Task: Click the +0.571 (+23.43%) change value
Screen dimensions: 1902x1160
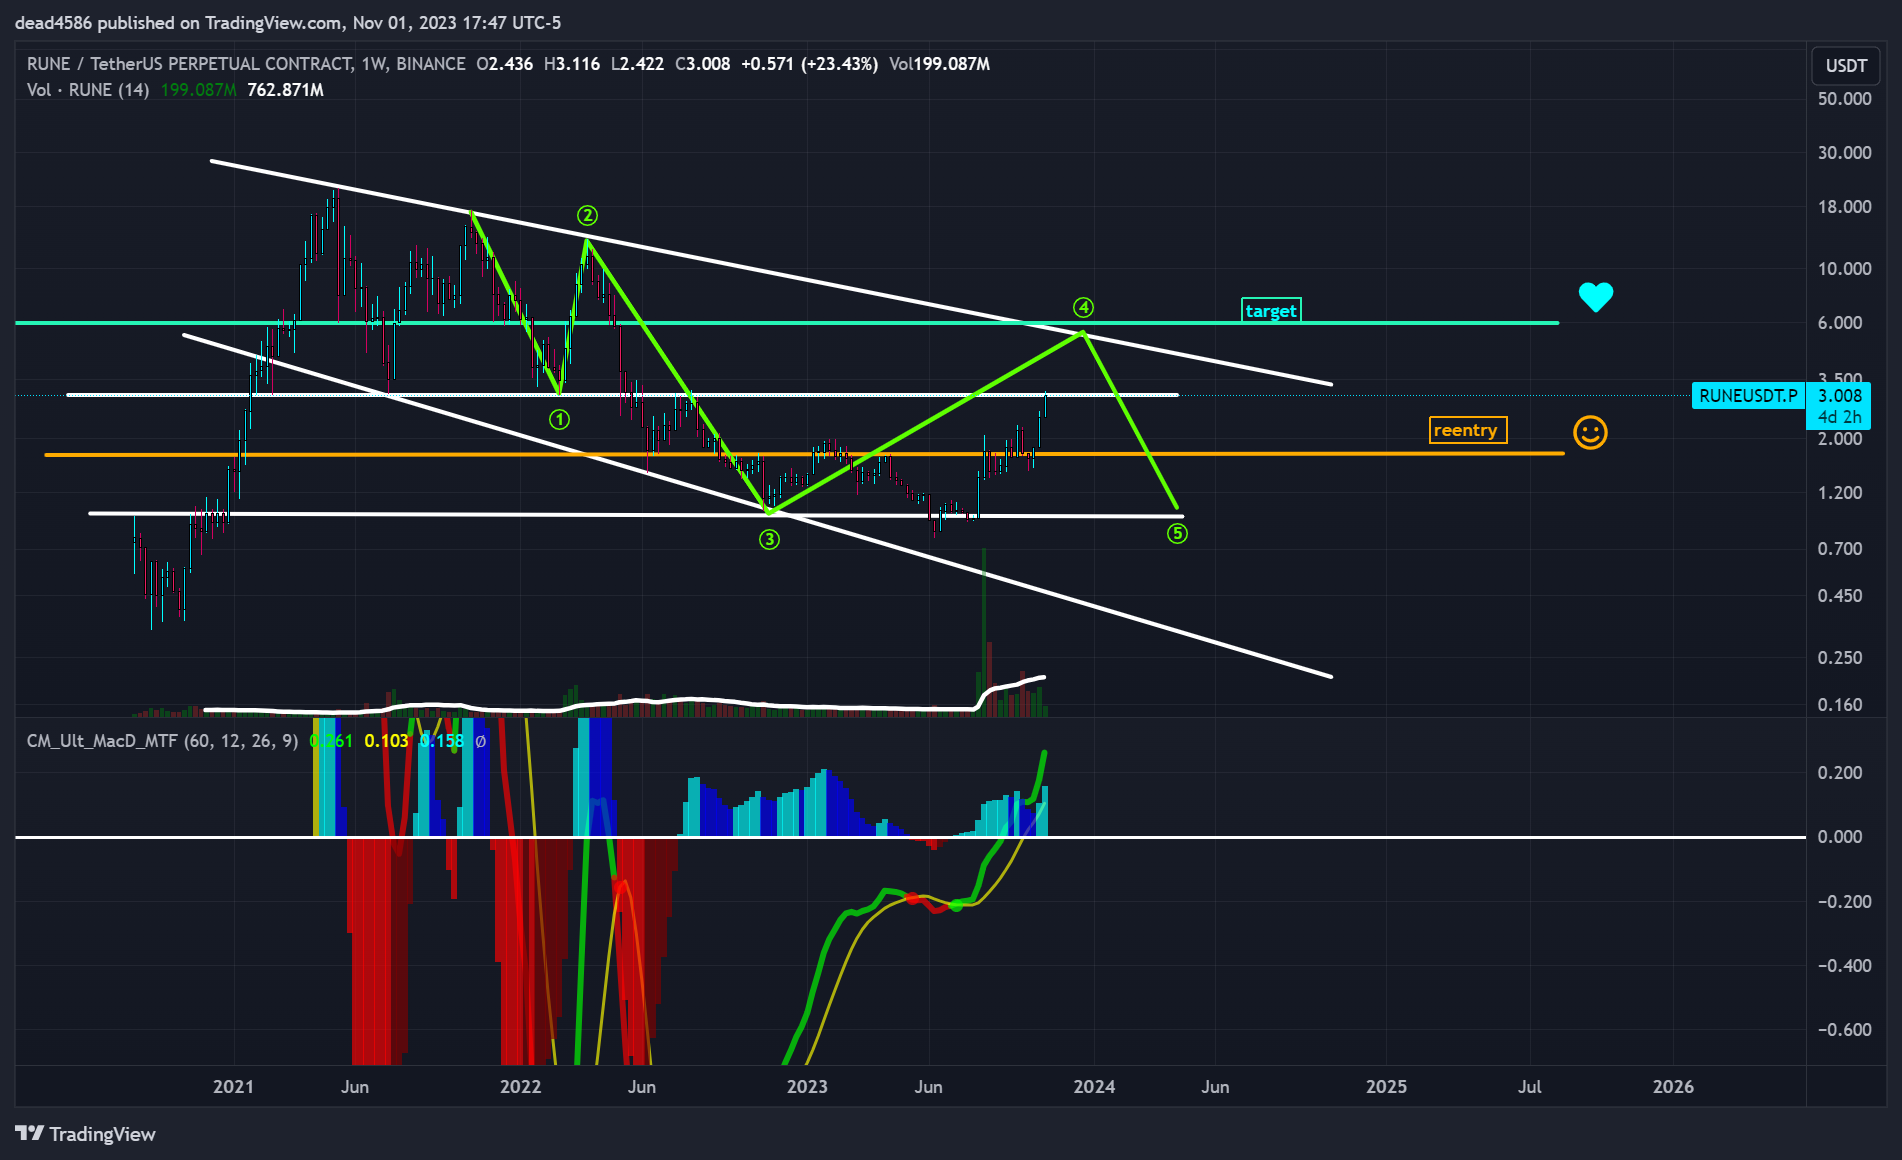Action: [809, 64]
